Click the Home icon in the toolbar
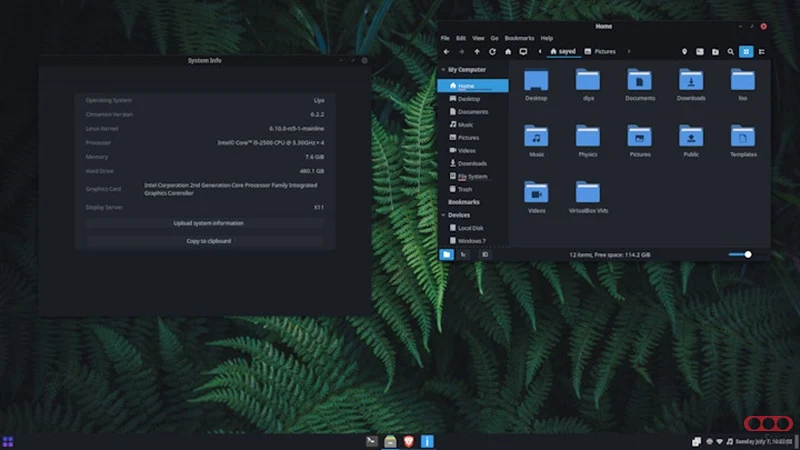 (x=508, y=51)
